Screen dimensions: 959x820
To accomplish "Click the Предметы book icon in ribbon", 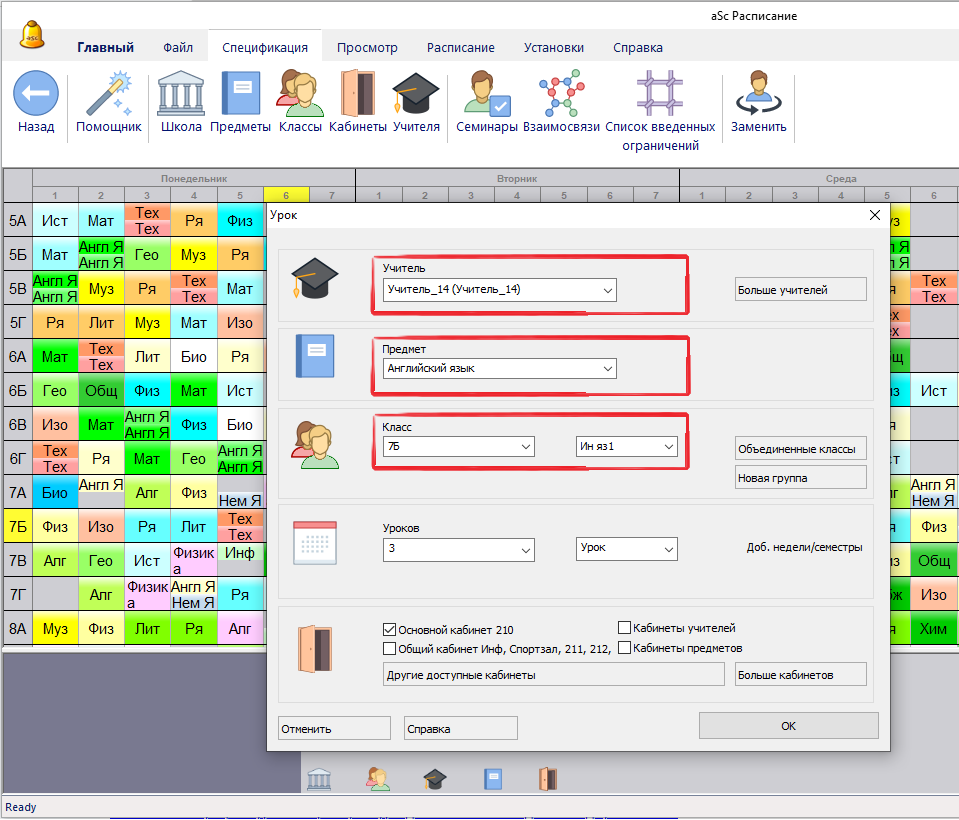I will (240, 94).
